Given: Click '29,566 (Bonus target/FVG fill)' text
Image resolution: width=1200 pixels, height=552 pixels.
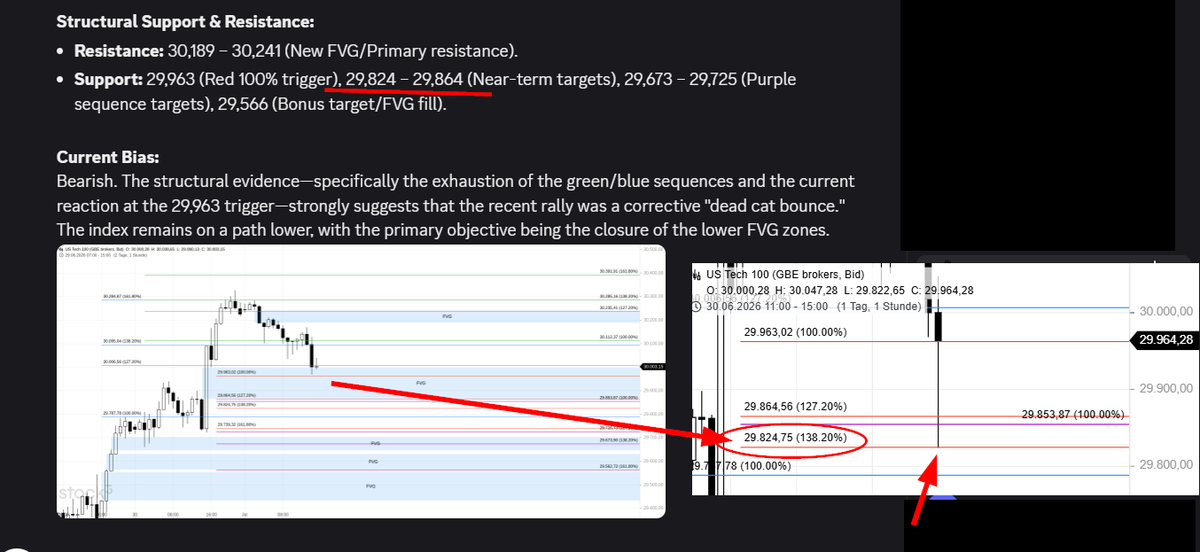Looking at the screenshot, I should pyautogui.click(x=331, y=106).
